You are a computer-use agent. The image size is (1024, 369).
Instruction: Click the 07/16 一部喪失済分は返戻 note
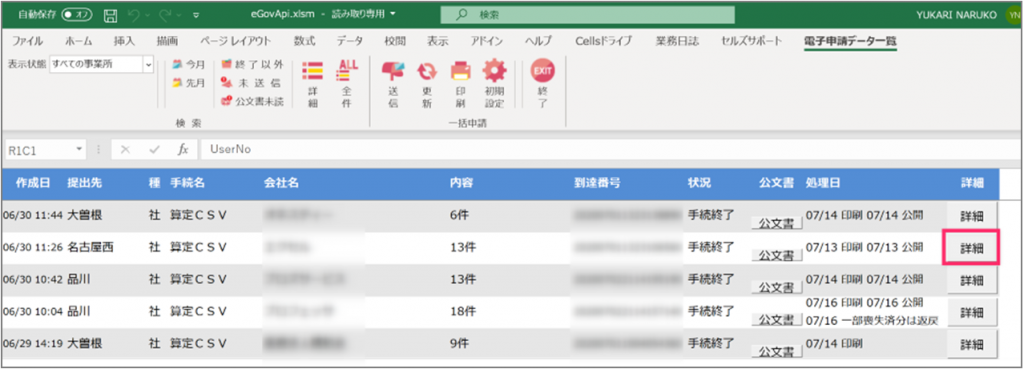[x=872, y=321]
